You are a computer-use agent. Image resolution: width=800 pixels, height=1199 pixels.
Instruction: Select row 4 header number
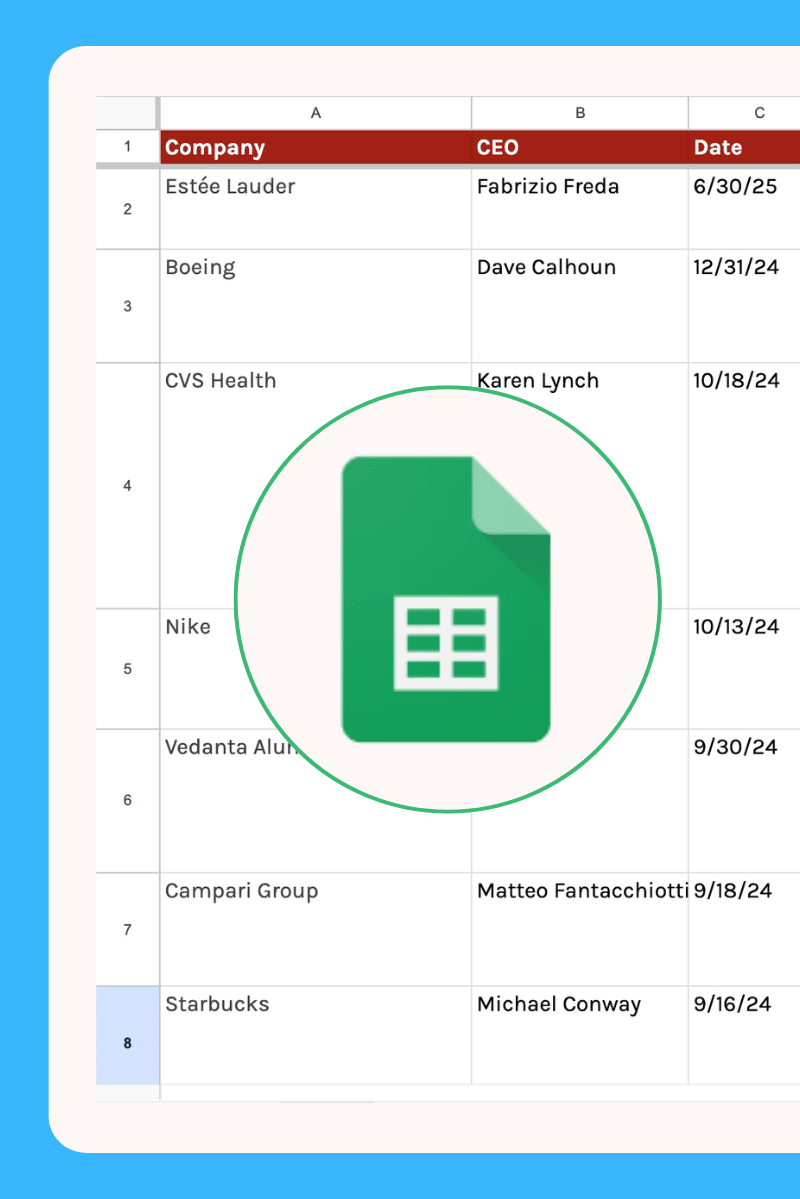pyautogui.click(x=127, y=486)
